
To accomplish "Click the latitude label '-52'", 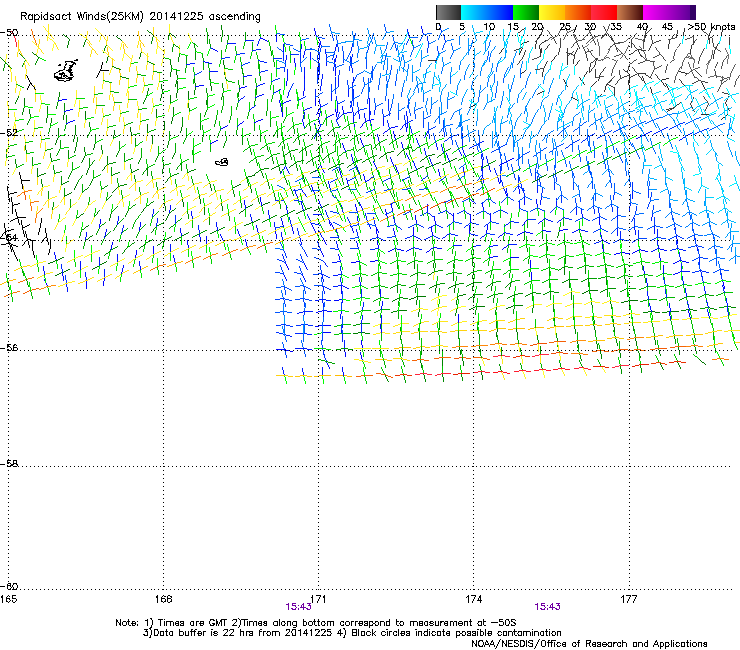I will (10, 133).
